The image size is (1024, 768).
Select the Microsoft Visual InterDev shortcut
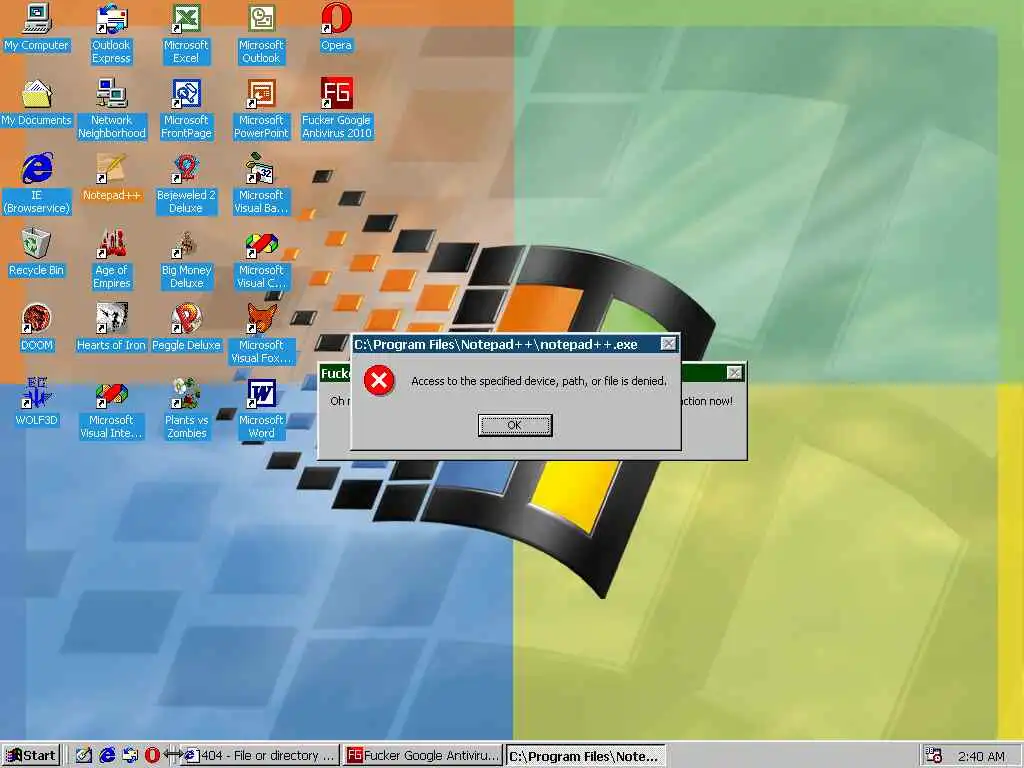tap(112, 409)
